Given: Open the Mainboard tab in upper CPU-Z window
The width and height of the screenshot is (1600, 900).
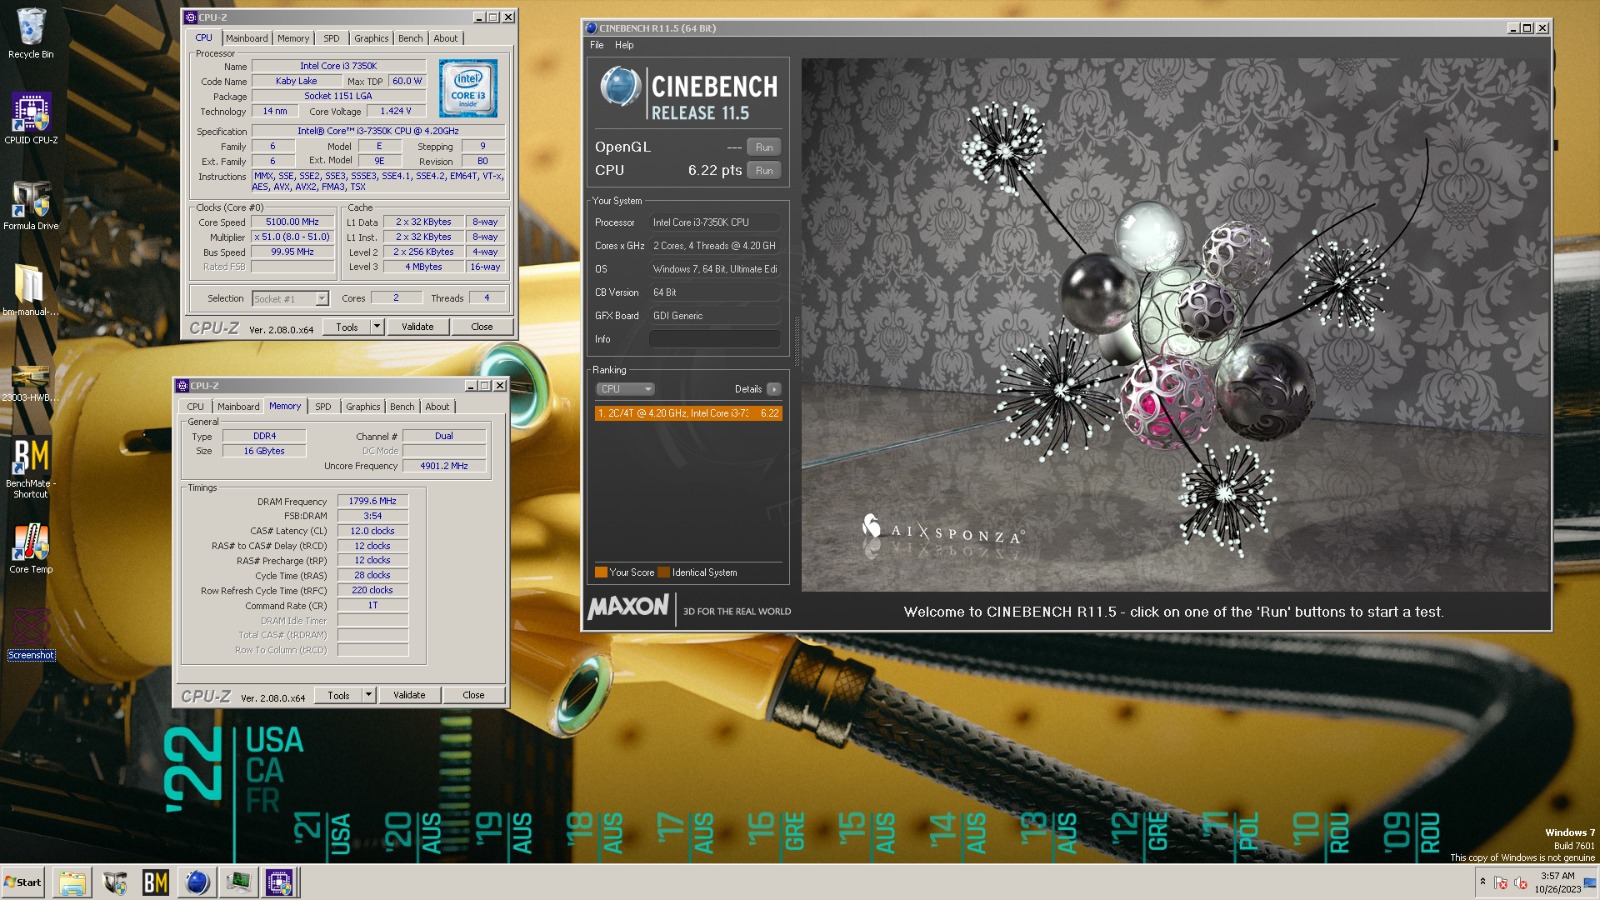Looking at the screenshot, I should coord(246,38).
